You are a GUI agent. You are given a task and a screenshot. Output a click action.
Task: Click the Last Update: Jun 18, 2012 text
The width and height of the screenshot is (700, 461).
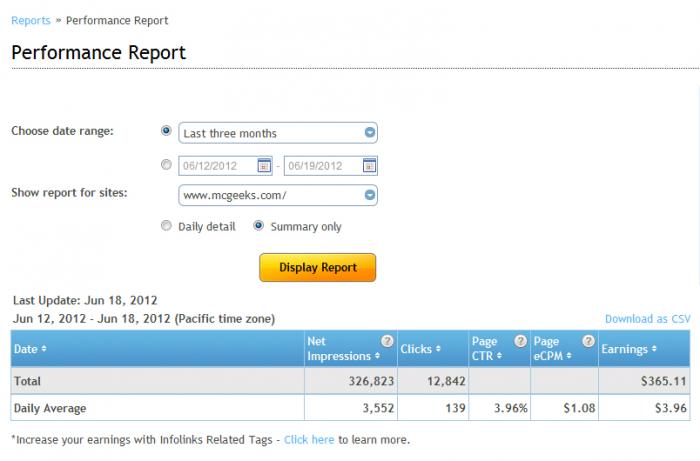coord(85,300)
